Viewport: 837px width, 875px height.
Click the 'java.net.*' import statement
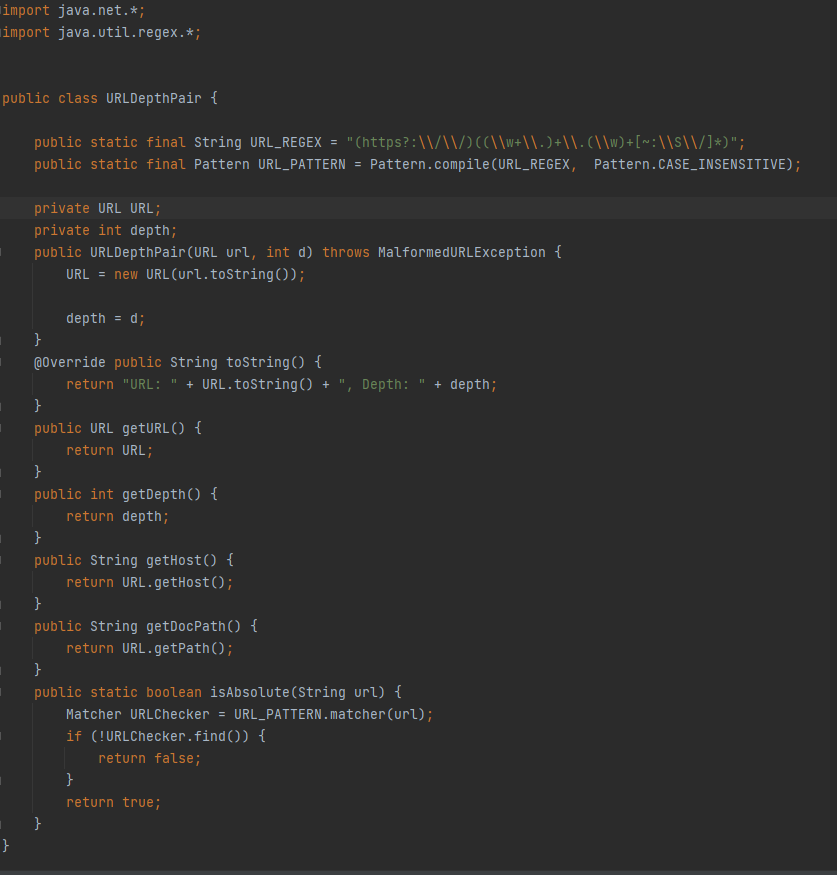coord(73,11)
